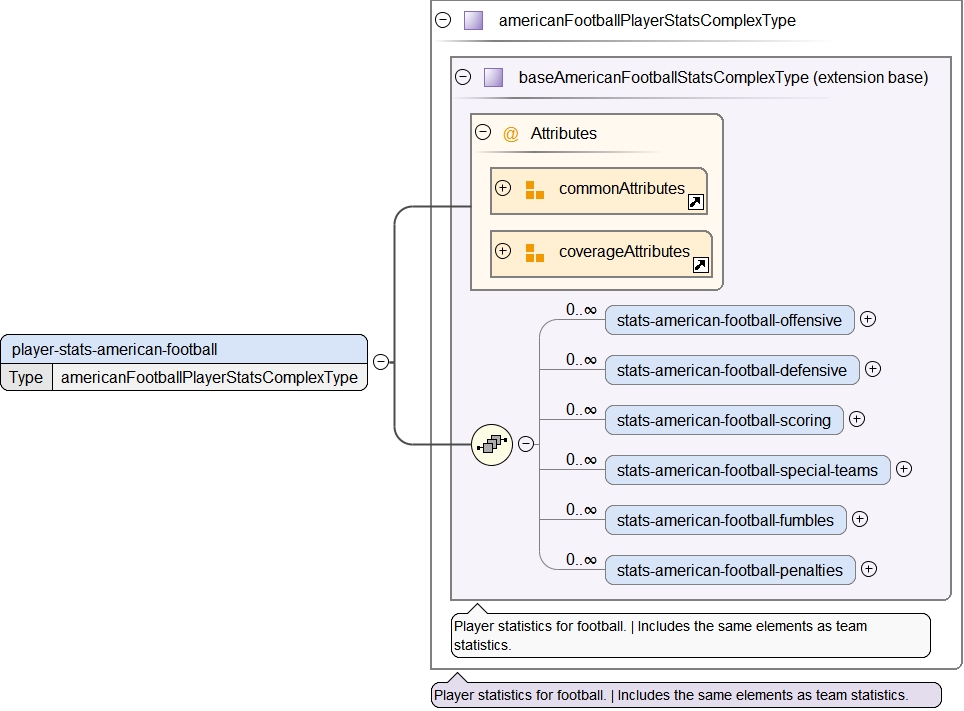This screenshot has height=711, width=964.
Task: Select the stats-american-football-penalties element
Action: pos(729,570)
